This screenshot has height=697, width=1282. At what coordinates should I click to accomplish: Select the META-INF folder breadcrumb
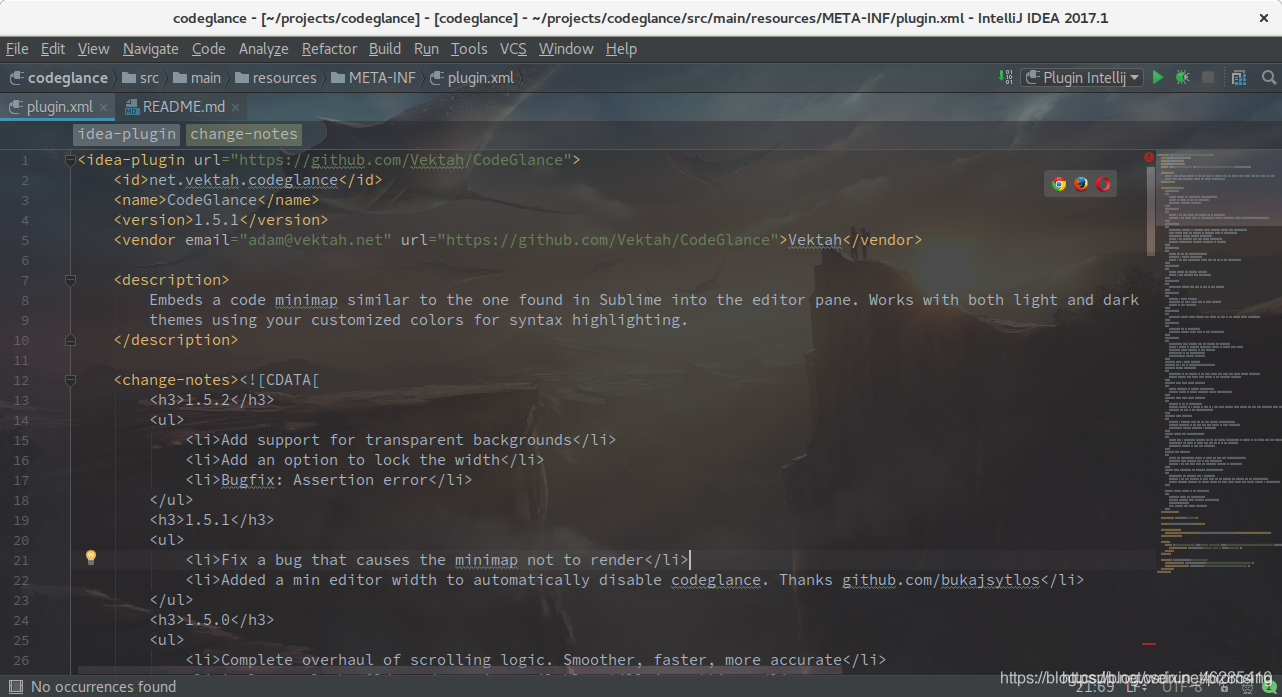373,77
